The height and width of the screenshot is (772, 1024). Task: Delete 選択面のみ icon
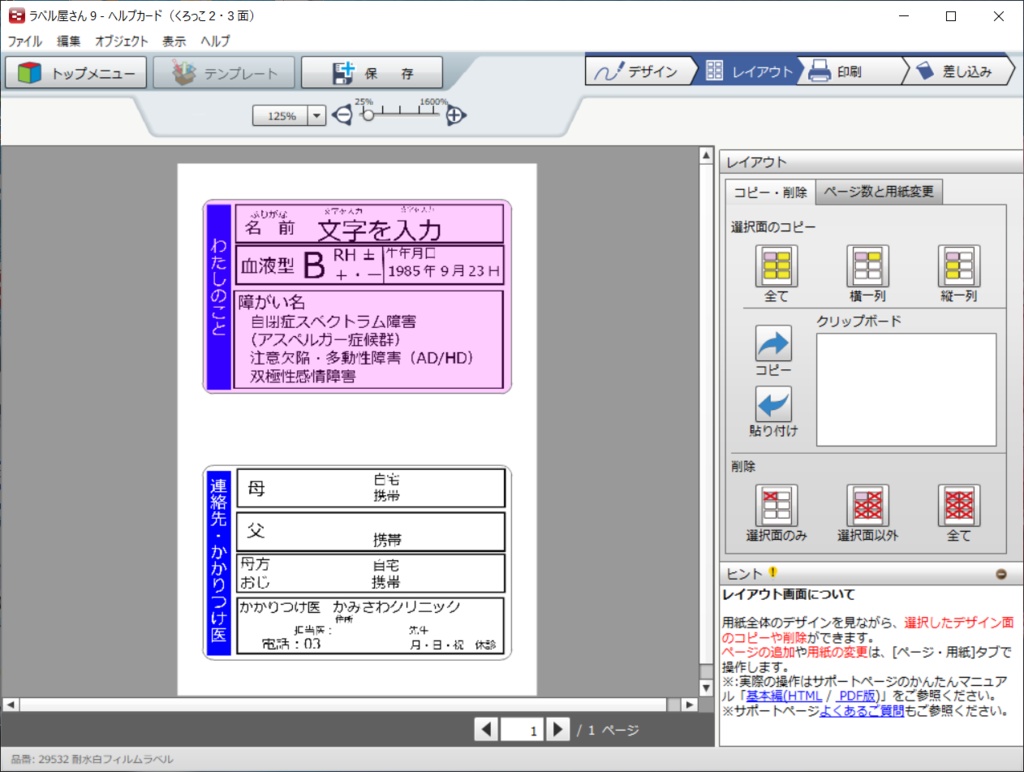(x=776, y=505)
